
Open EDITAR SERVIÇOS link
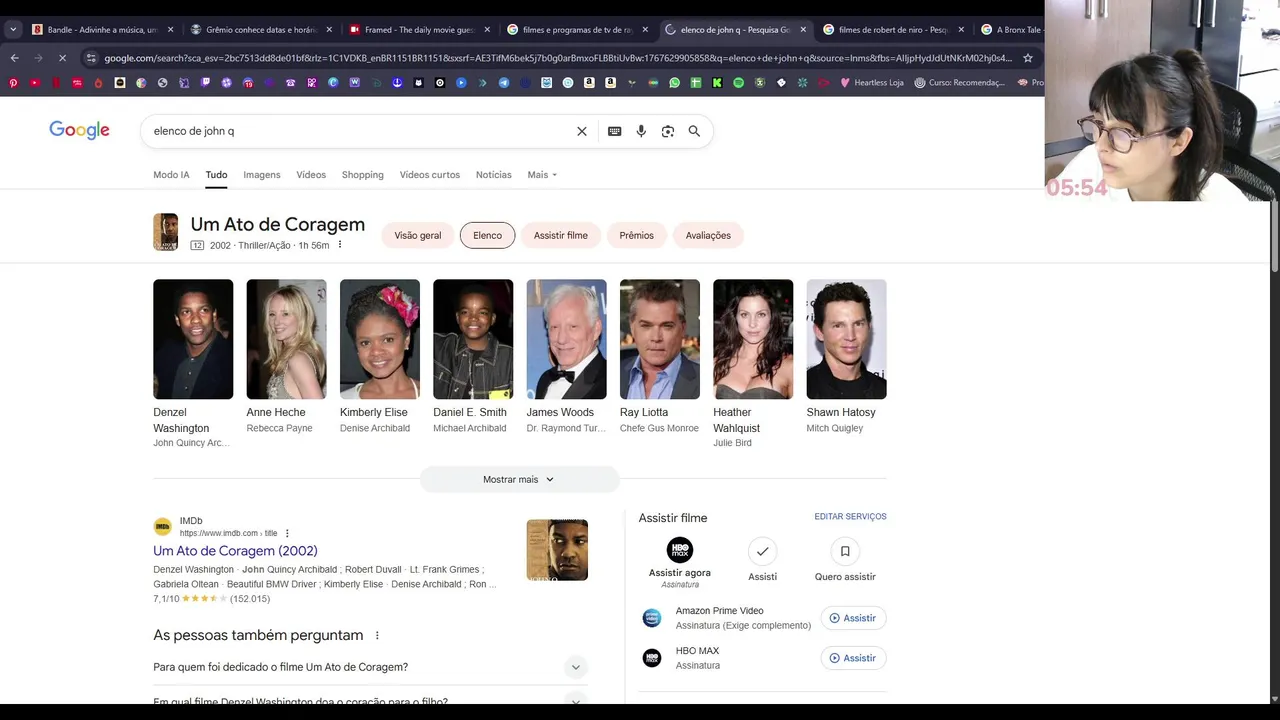(x=850, y=517)
